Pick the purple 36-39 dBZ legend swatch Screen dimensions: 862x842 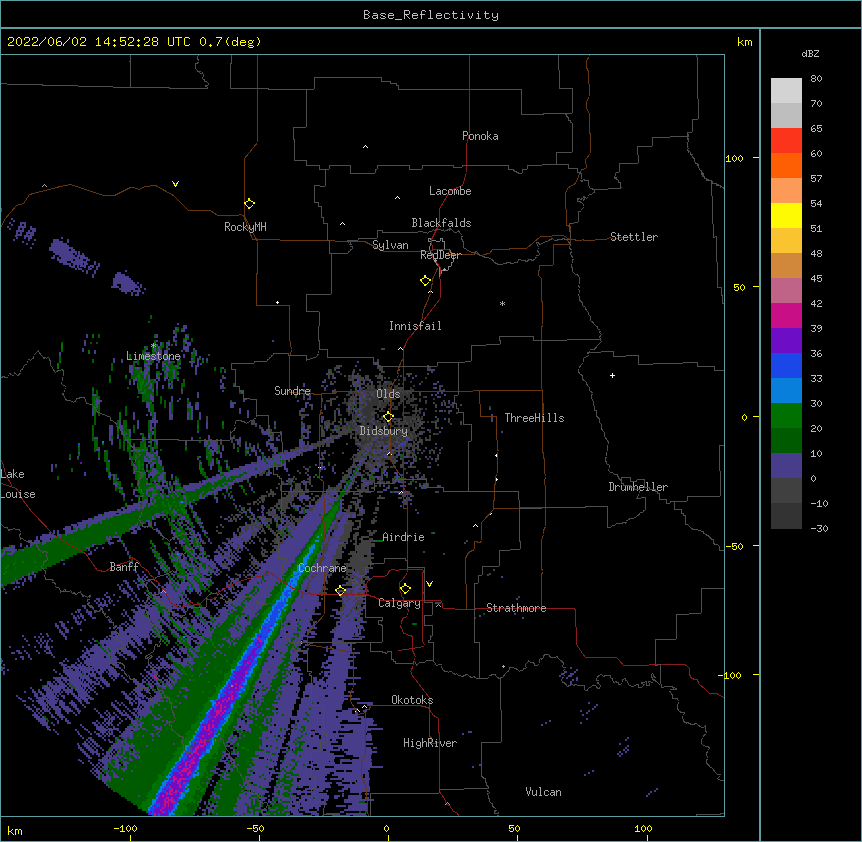(x=786, y=341)
